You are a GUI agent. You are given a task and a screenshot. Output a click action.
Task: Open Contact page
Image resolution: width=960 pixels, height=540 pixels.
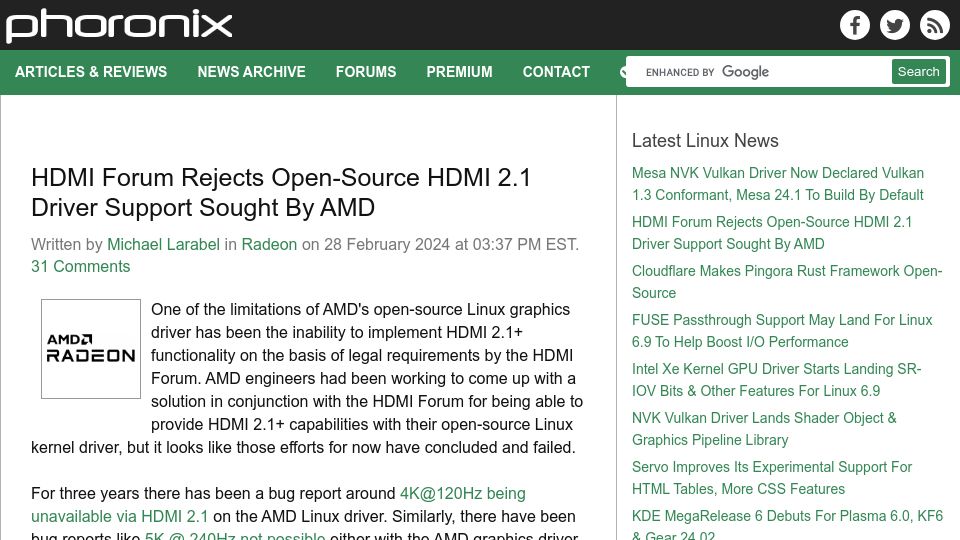556,72
